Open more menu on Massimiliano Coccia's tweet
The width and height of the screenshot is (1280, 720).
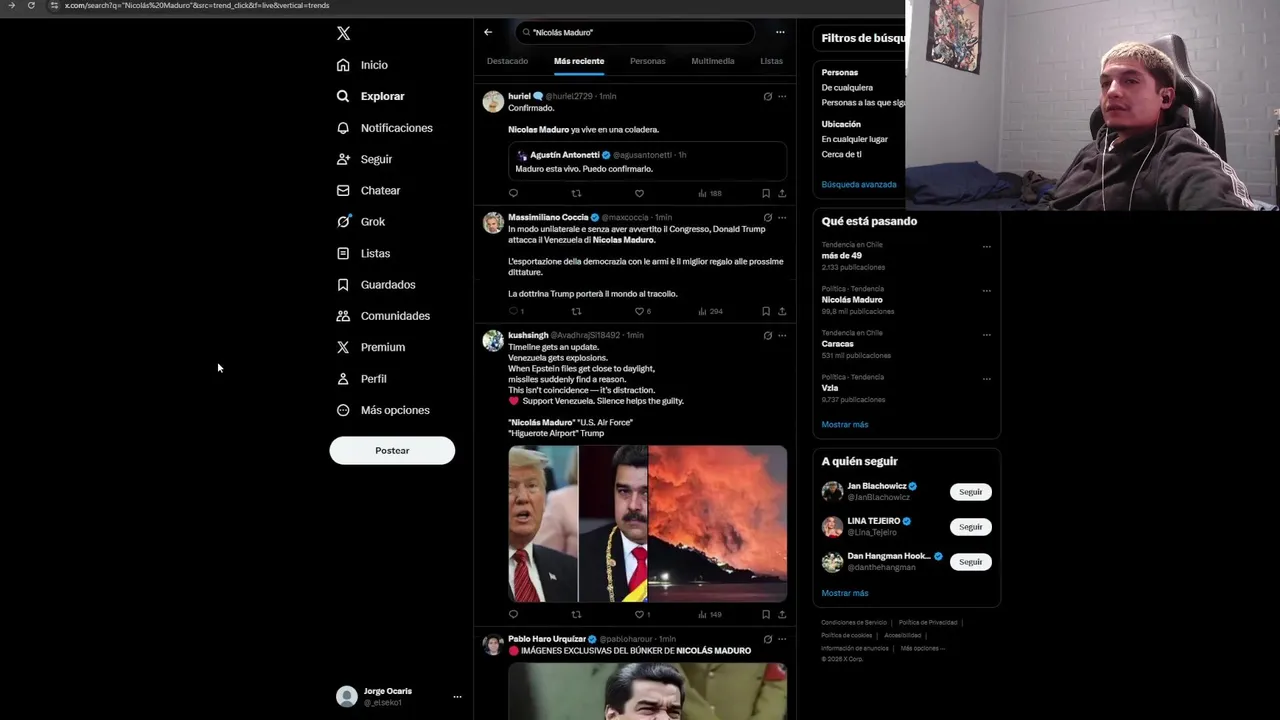pos(782,217)
